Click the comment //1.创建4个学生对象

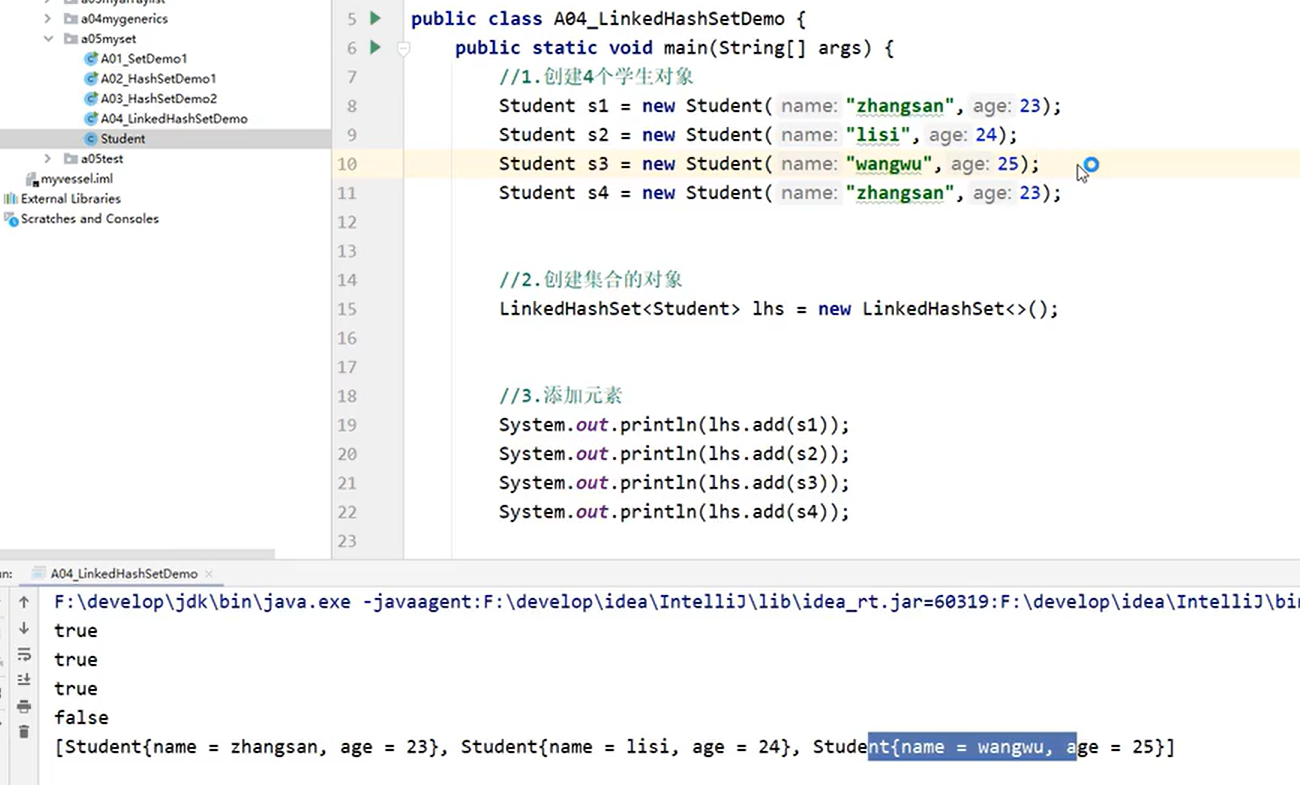tap(596, 77)
